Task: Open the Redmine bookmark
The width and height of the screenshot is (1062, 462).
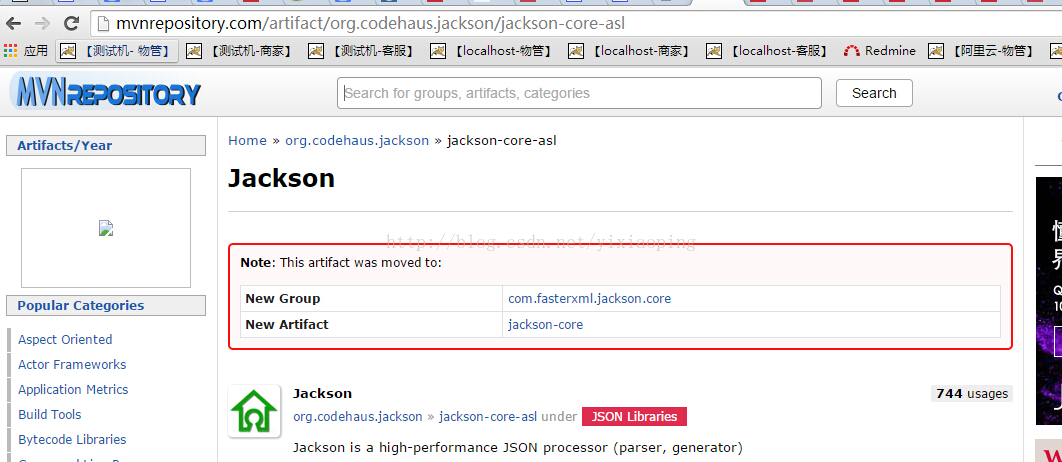Action: click(880, 51)
